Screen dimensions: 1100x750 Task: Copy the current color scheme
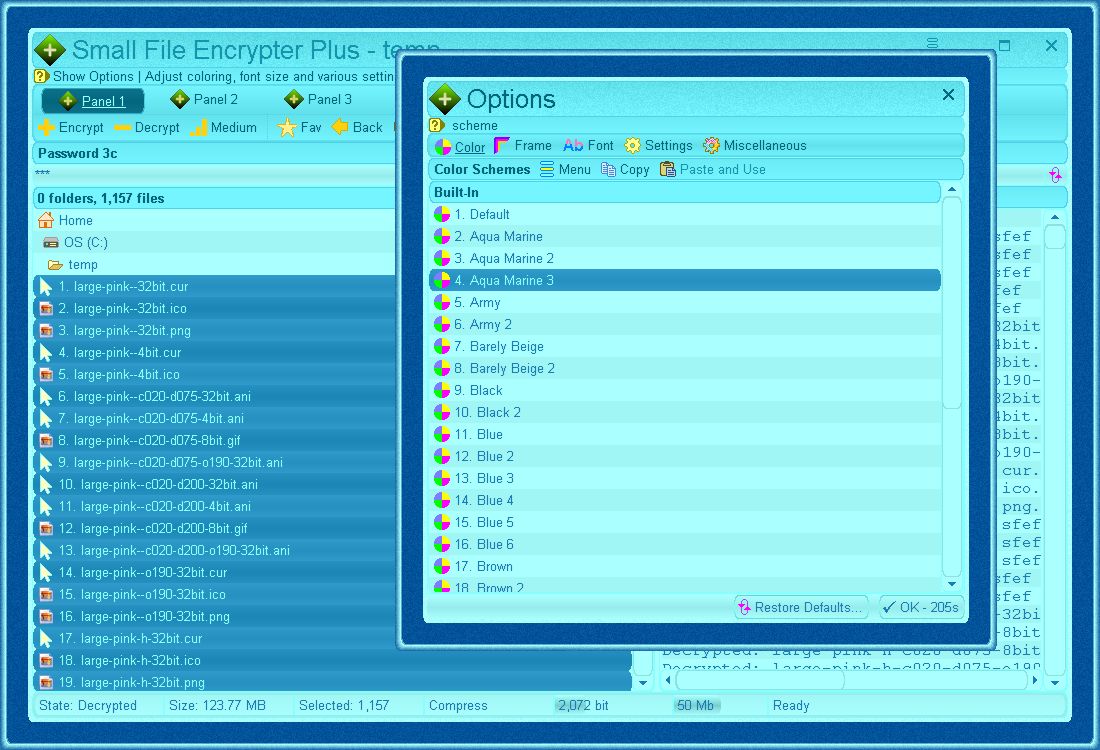coord(625,170)
